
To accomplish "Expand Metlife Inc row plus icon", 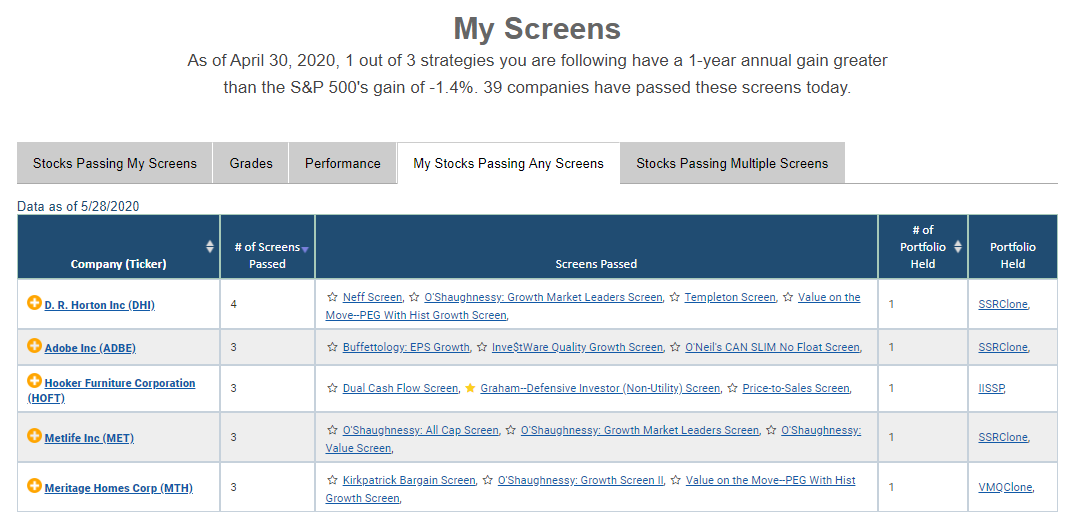I will point(34,435).
